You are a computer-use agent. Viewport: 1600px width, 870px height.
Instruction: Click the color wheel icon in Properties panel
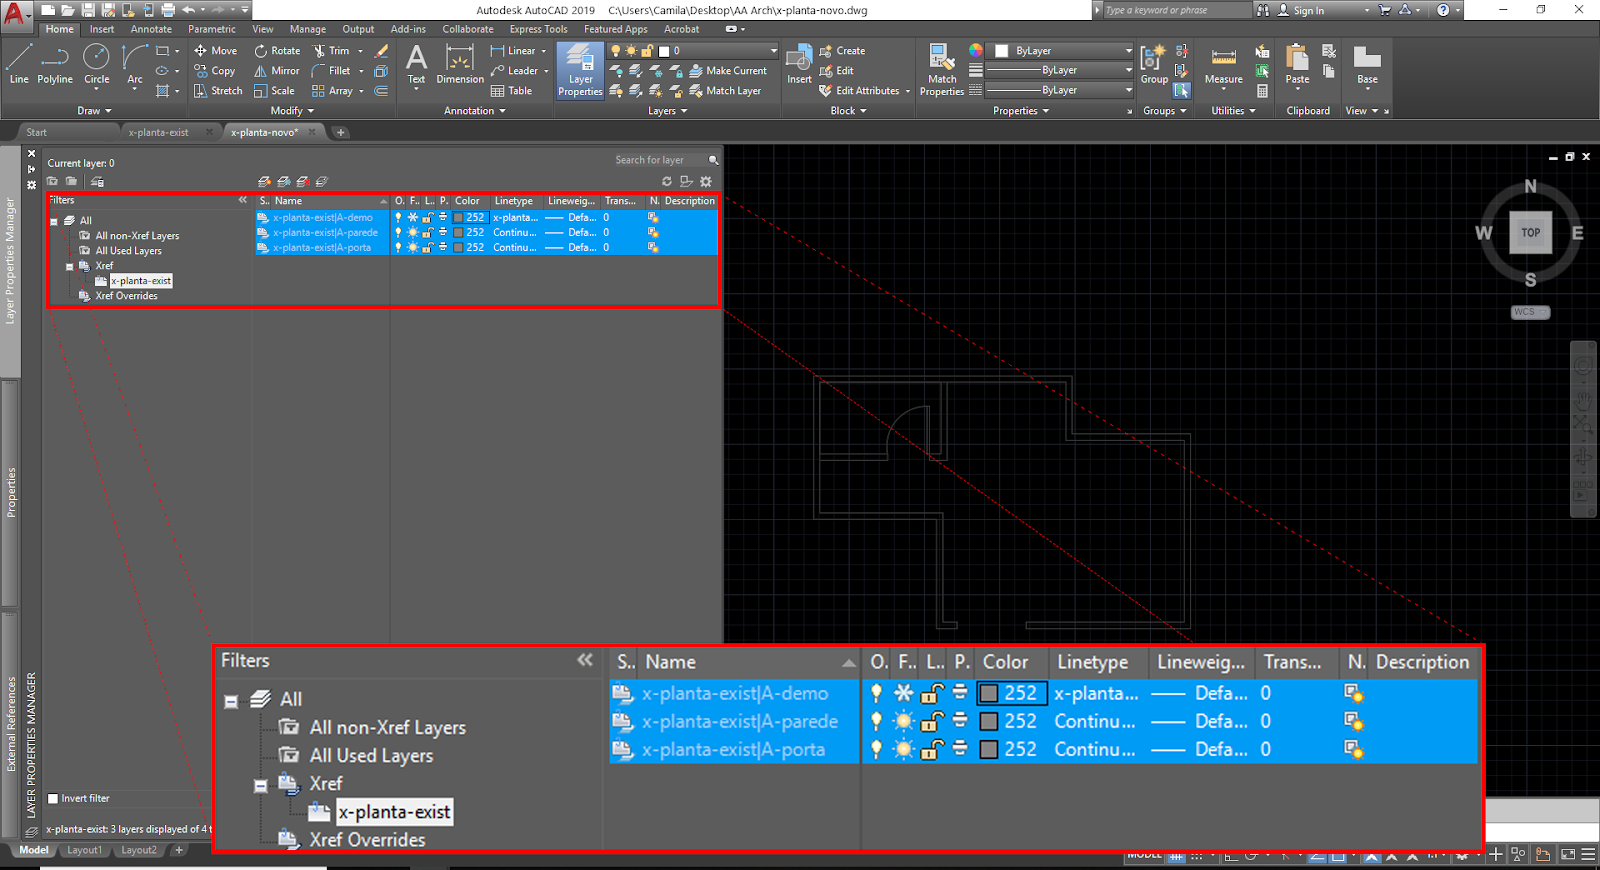point(976,51)
